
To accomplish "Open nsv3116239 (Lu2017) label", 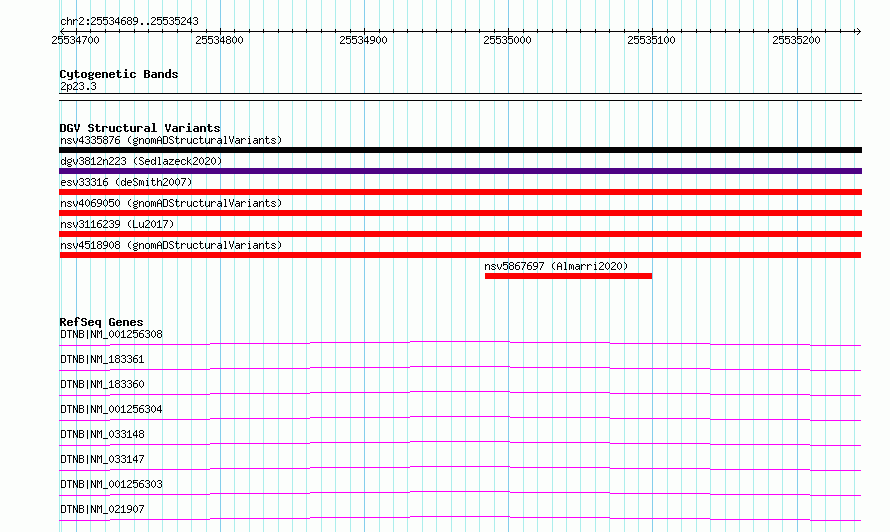I will [x=117, y=224].
